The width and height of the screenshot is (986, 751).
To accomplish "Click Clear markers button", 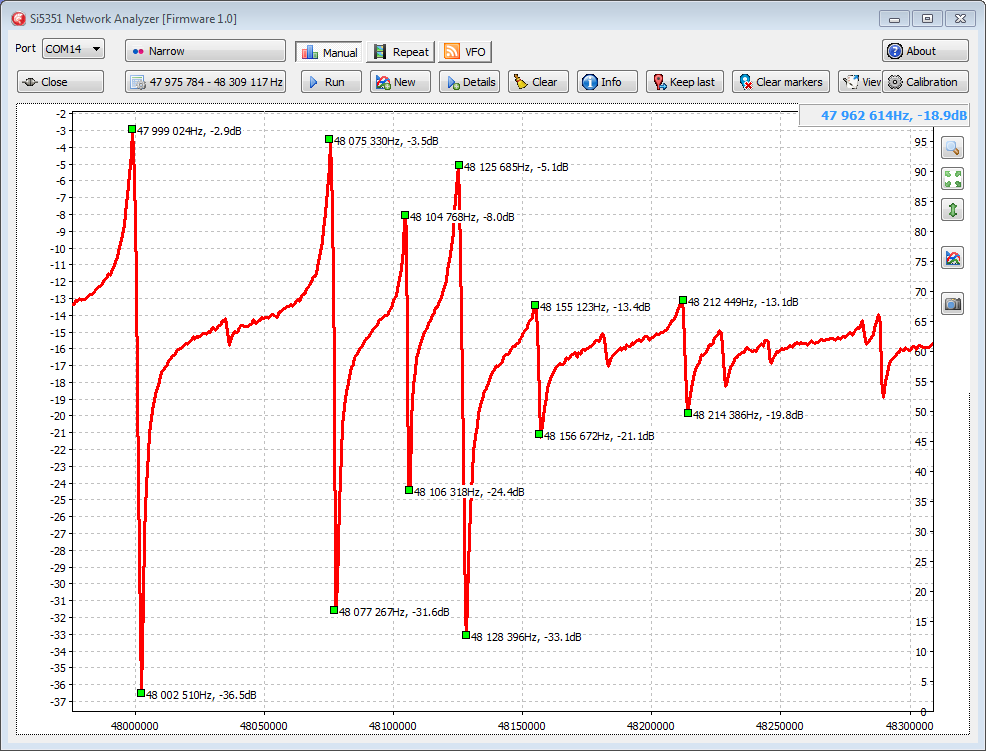I will click(x=780, y=82).
